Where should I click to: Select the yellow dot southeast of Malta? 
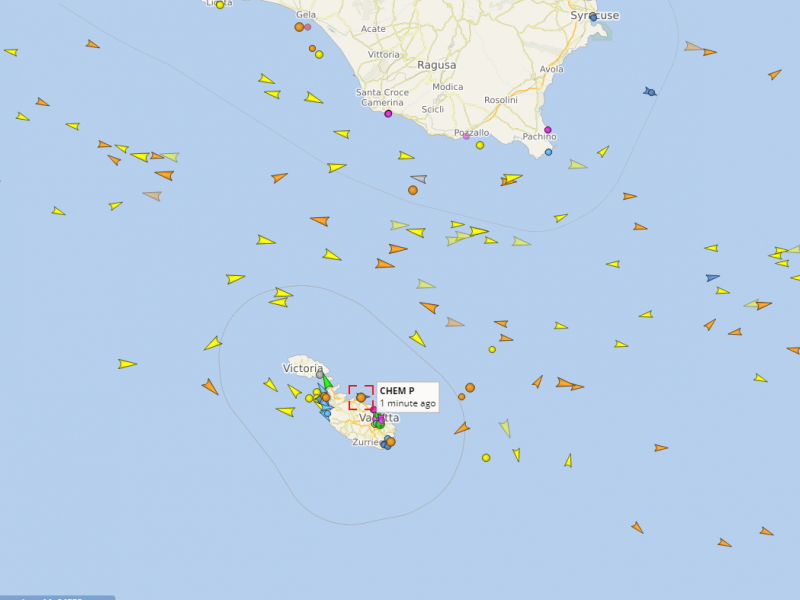point(486,458)
